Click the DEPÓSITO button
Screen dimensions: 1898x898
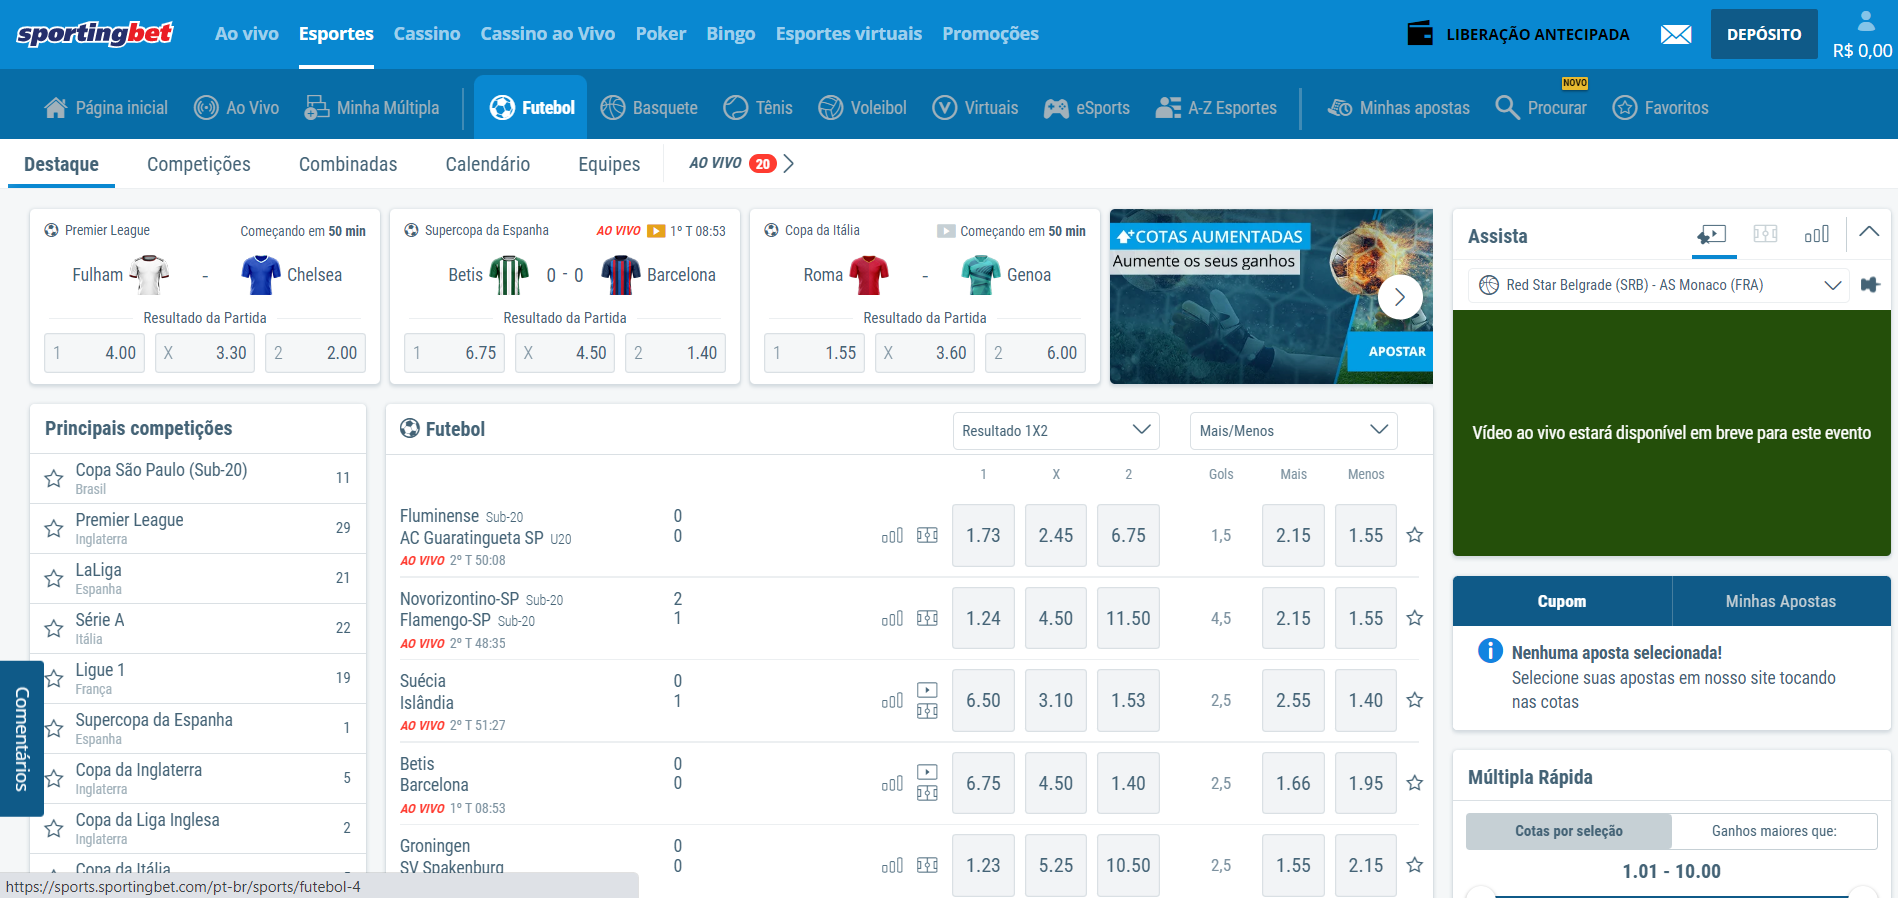[1764, 34]
